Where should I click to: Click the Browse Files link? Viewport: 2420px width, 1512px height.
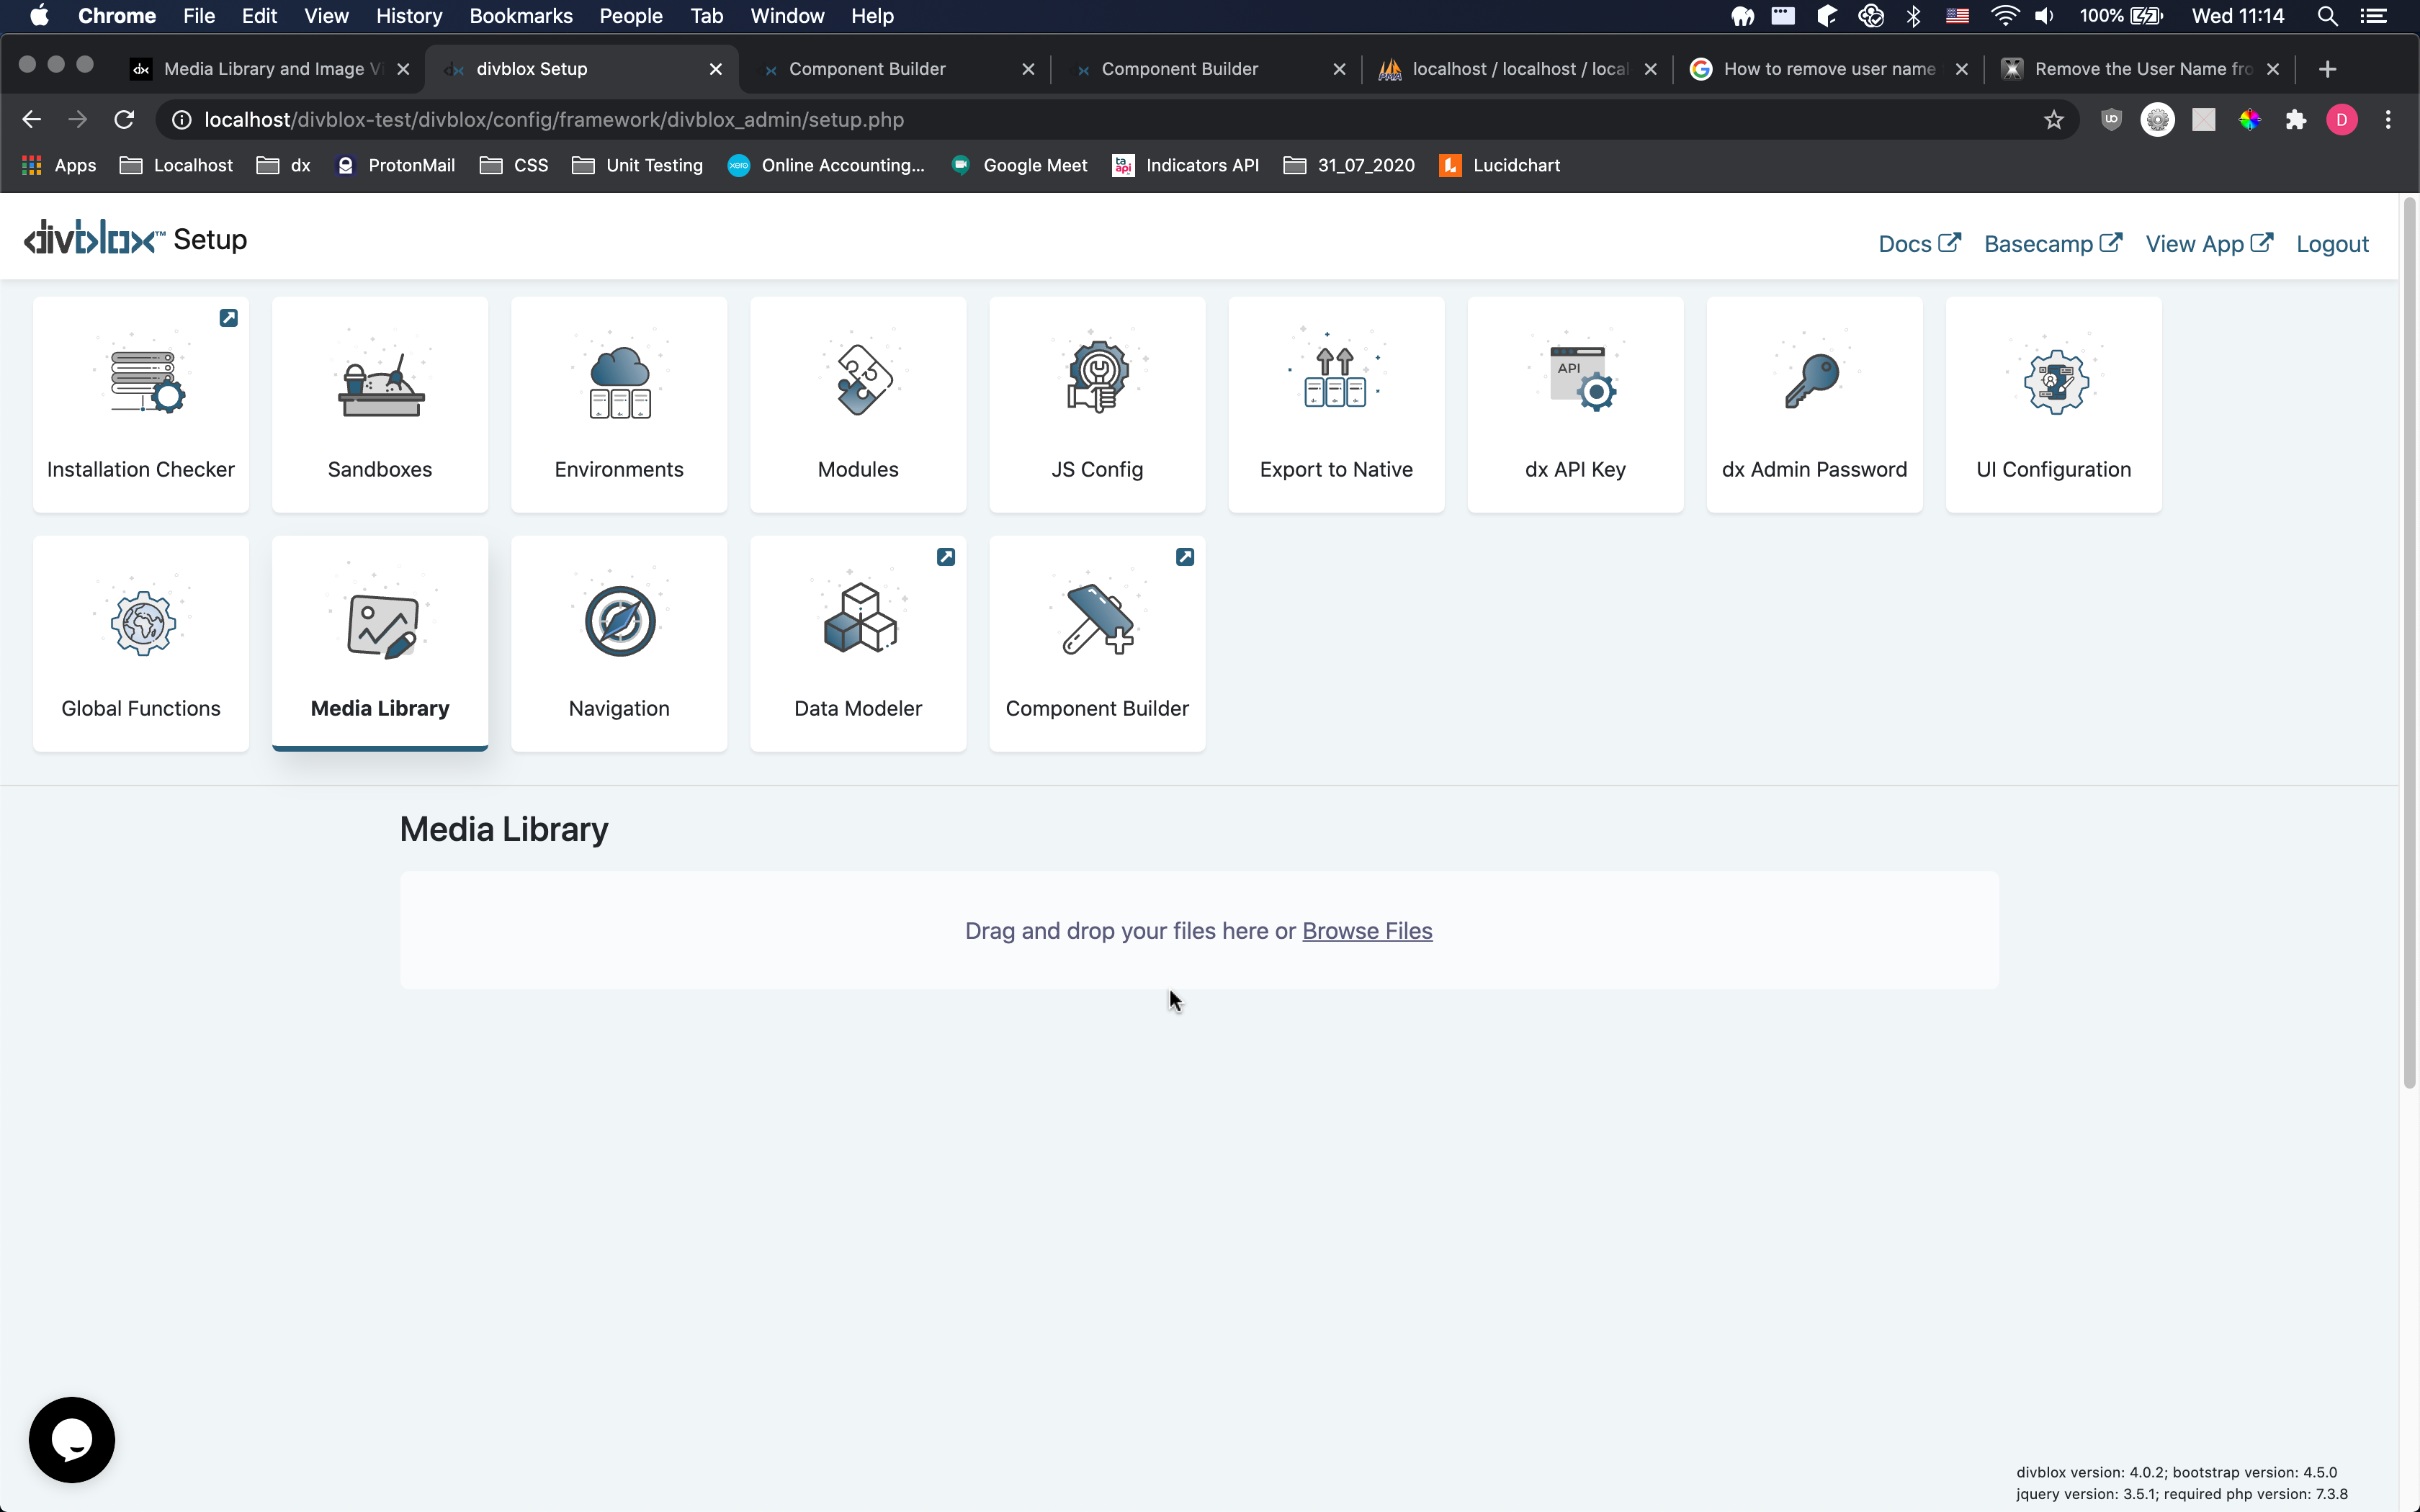tap(1366, 929)
